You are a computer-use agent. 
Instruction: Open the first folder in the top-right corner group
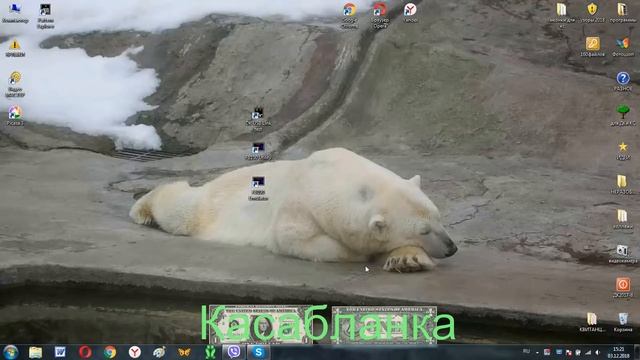pyautogui.click(x=562, y=16)
